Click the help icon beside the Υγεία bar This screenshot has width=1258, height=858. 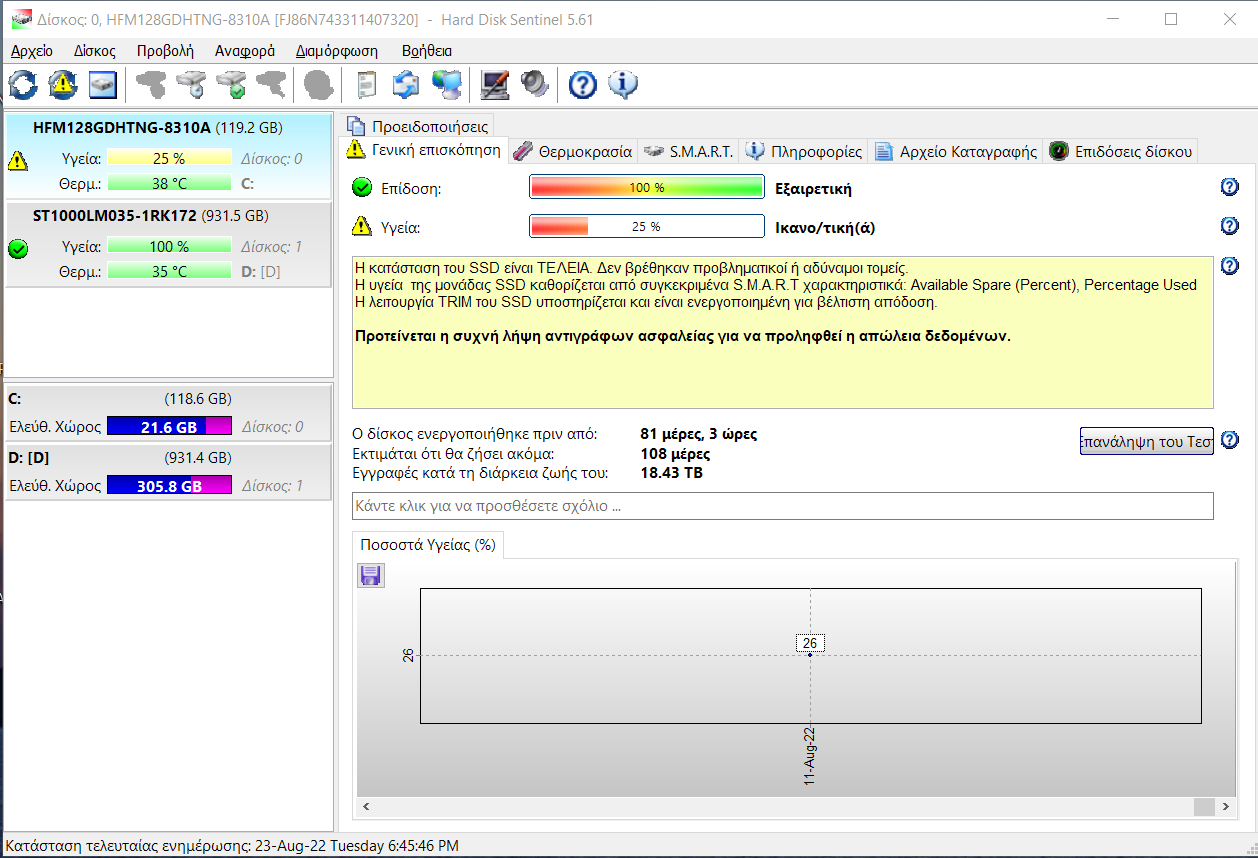click(1230, 226)
